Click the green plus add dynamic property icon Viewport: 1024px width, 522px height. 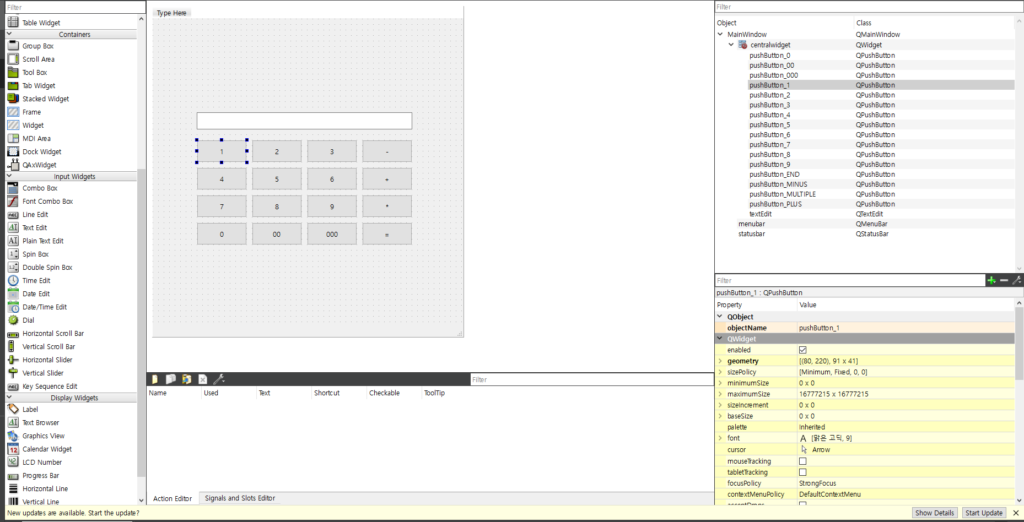coord(991,280)
